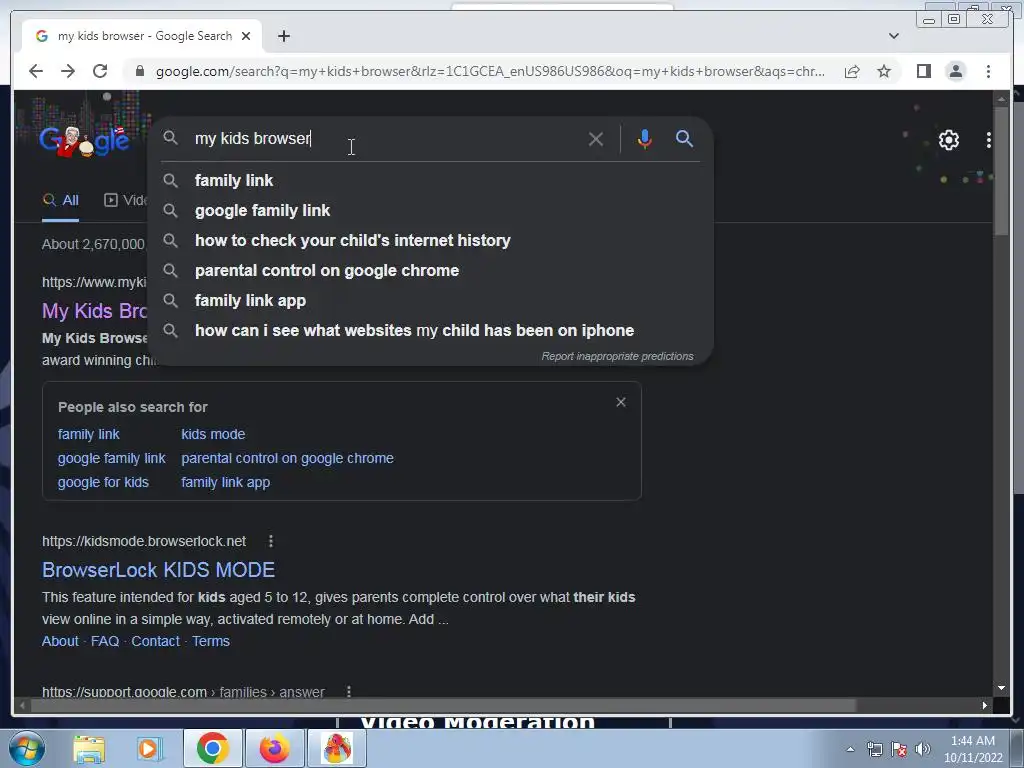1024x768 pixels.
Task: Open Google apps three-dot menu
Action: (x=989, y=140)
